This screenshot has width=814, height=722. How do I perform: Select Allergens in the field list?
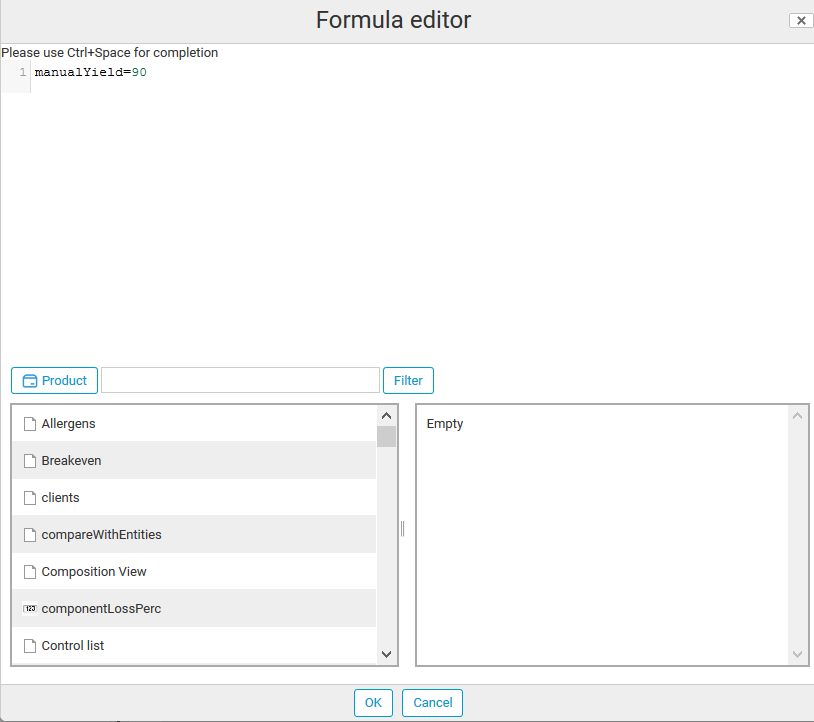click(194, 424)
